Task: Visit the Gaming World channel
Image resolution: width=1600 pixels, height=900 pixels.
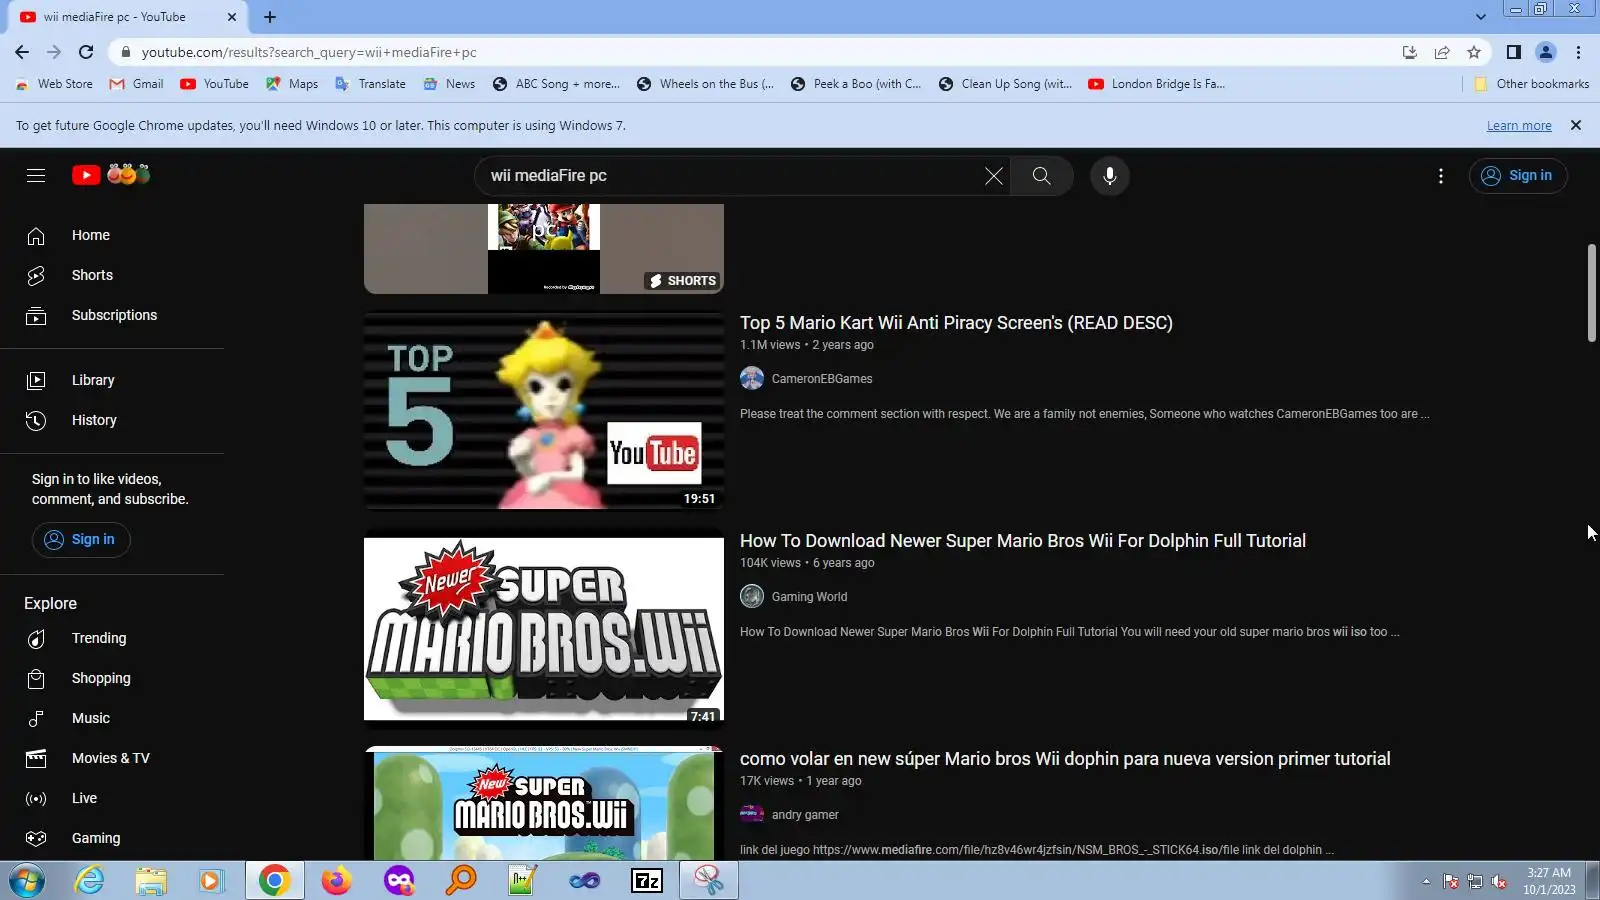Action: (809, 597)
